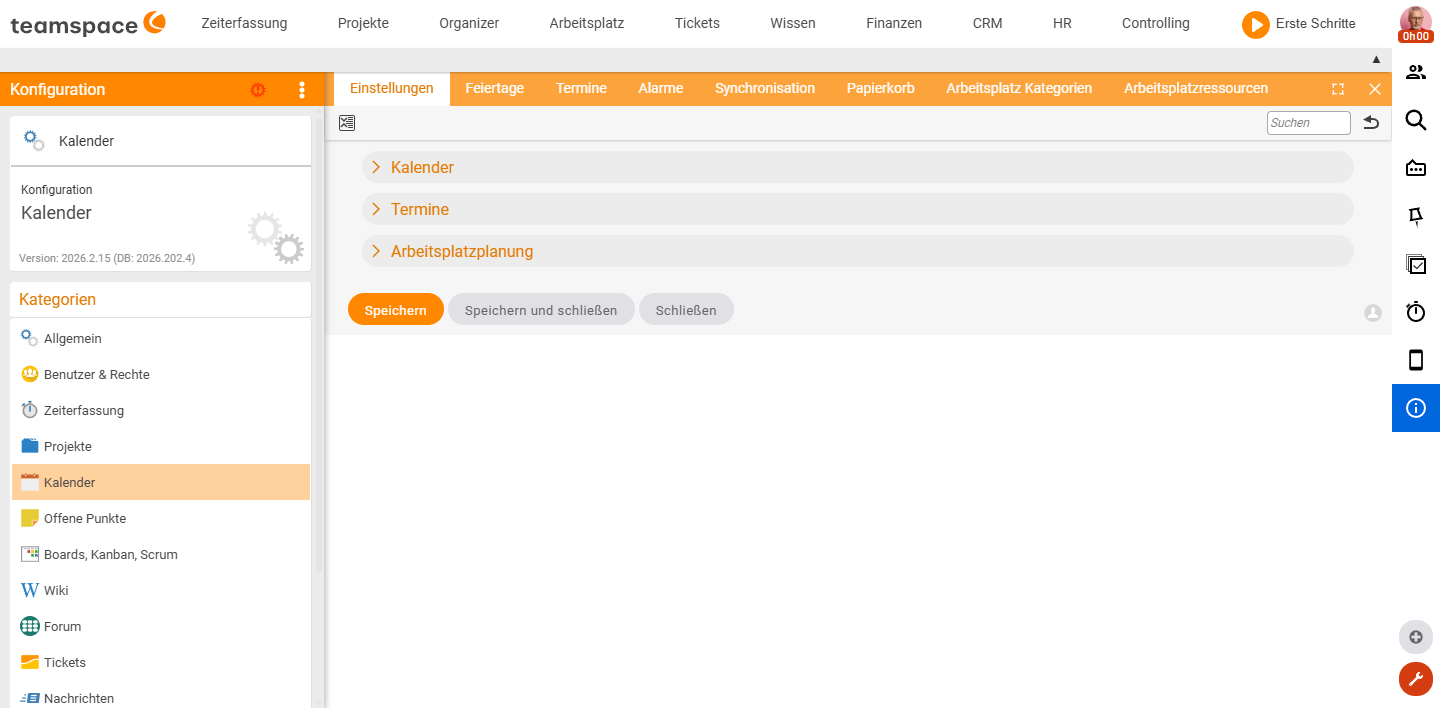Click the grey plus circle button
Screen dimensions: 1440x708
[x=1416, y=637]
